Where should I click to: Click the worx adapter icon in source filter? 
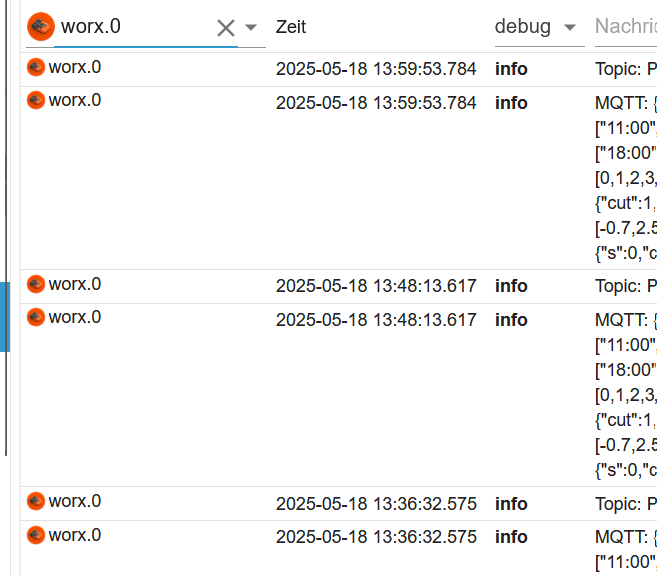point(41,26)
